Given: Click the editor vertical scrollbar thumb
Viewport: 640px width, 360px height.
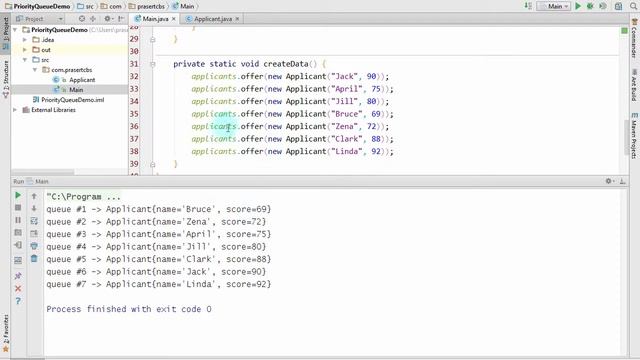Looking at the screenshot, I should click(627, 137).
